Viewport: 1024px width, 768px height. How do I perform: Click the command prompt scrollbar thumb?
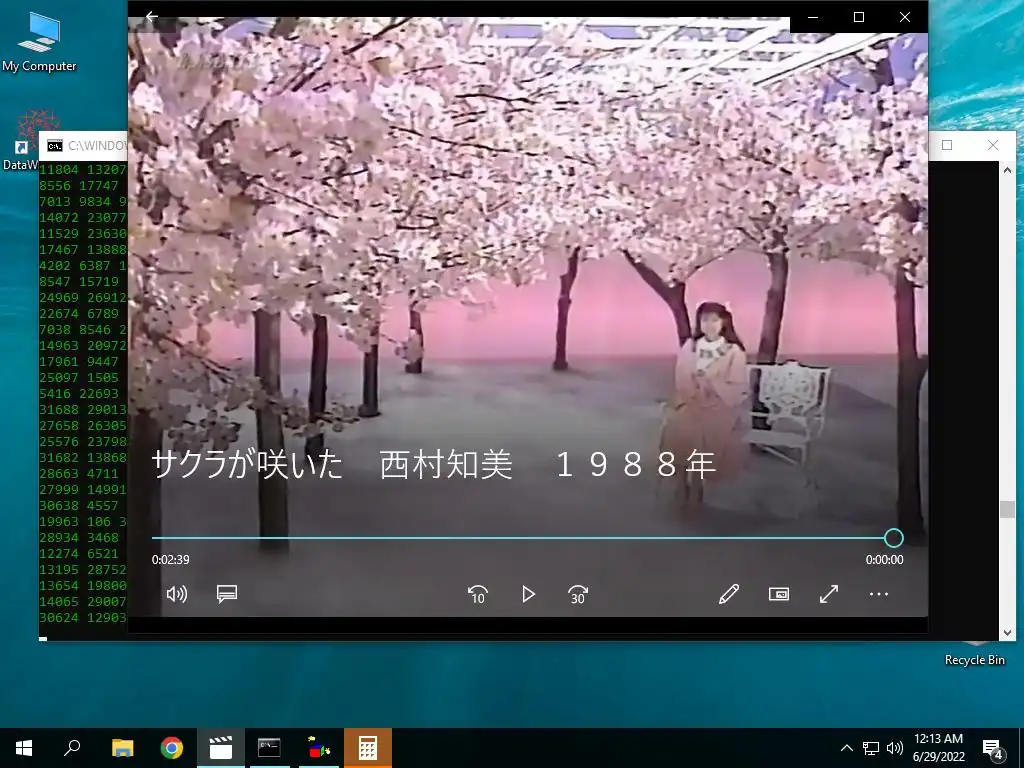1007,509
